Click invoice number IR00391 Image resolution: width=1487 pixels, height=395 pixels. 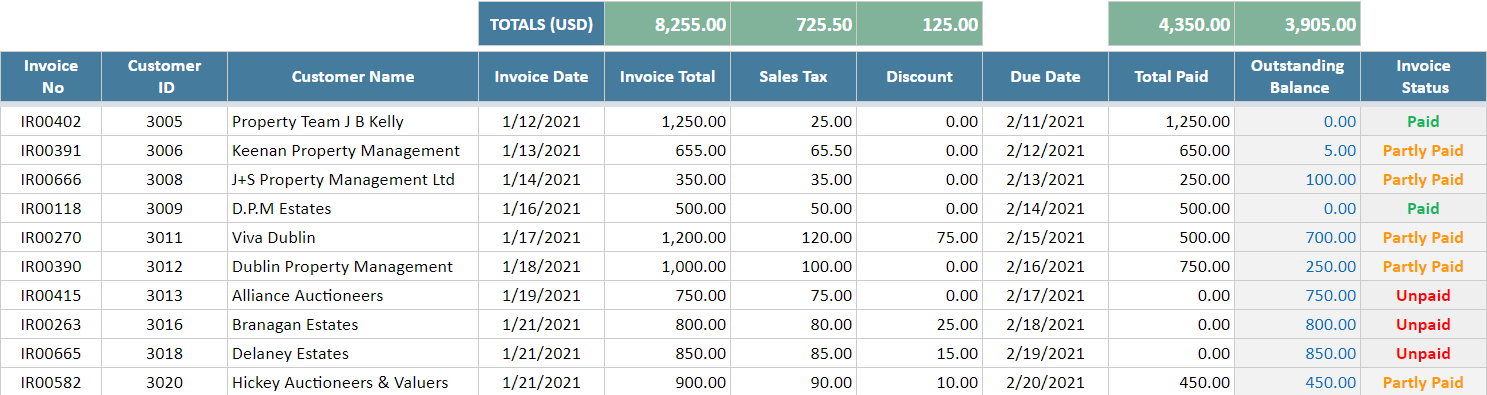(51, 151)
